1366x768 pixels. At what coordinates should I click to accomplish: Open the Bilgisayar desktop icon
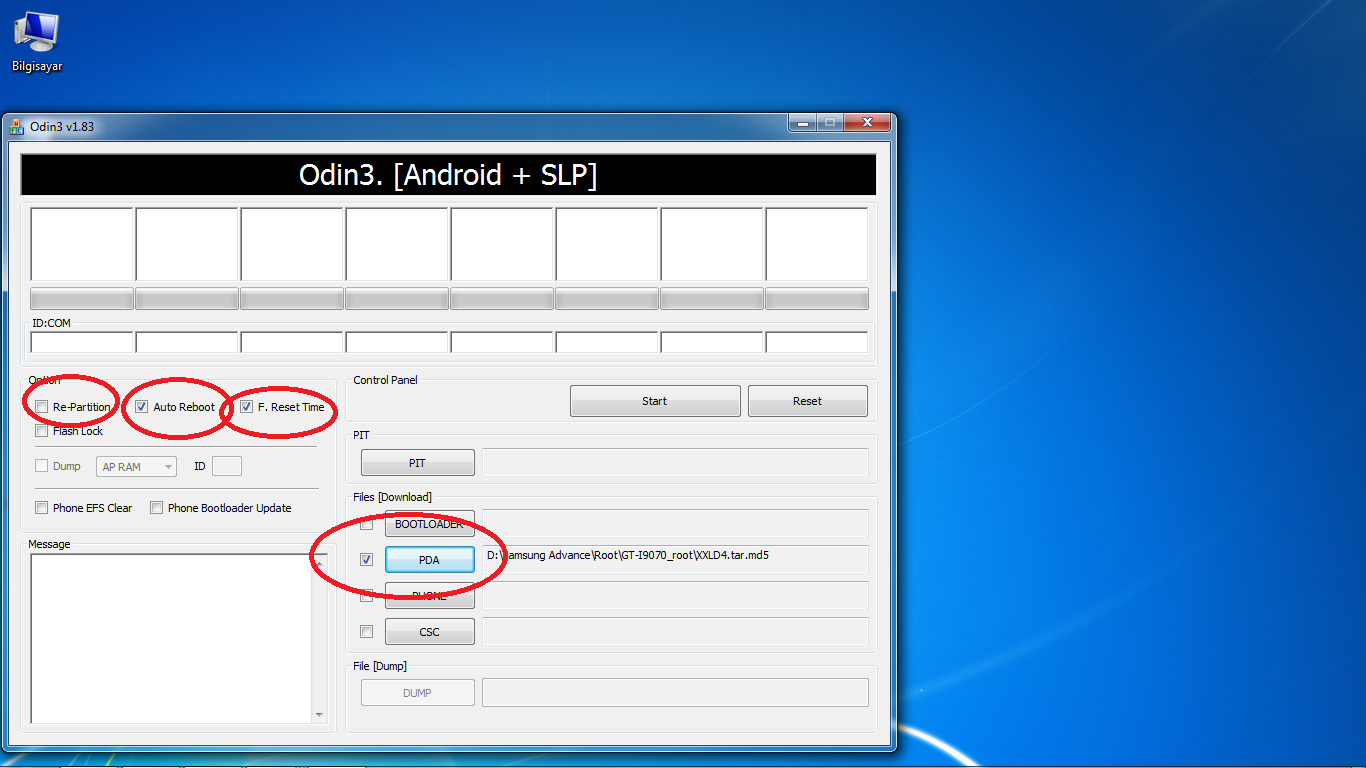coord(36,42)
